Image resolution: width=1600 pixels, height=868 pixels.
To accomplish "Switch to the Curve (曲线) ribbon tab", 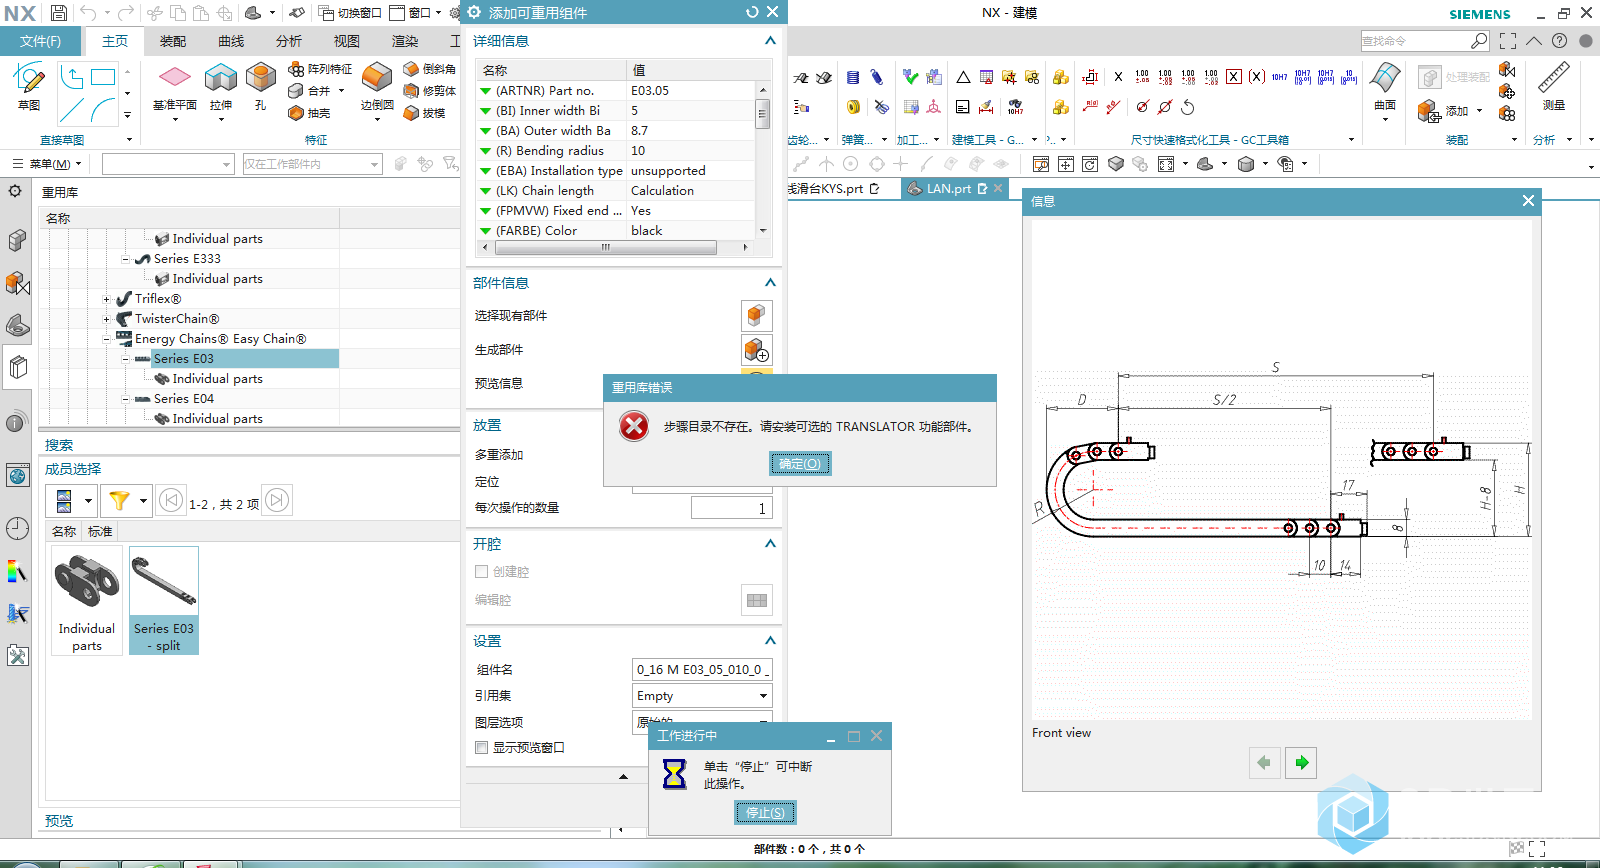I will click(x=231, y=41).
